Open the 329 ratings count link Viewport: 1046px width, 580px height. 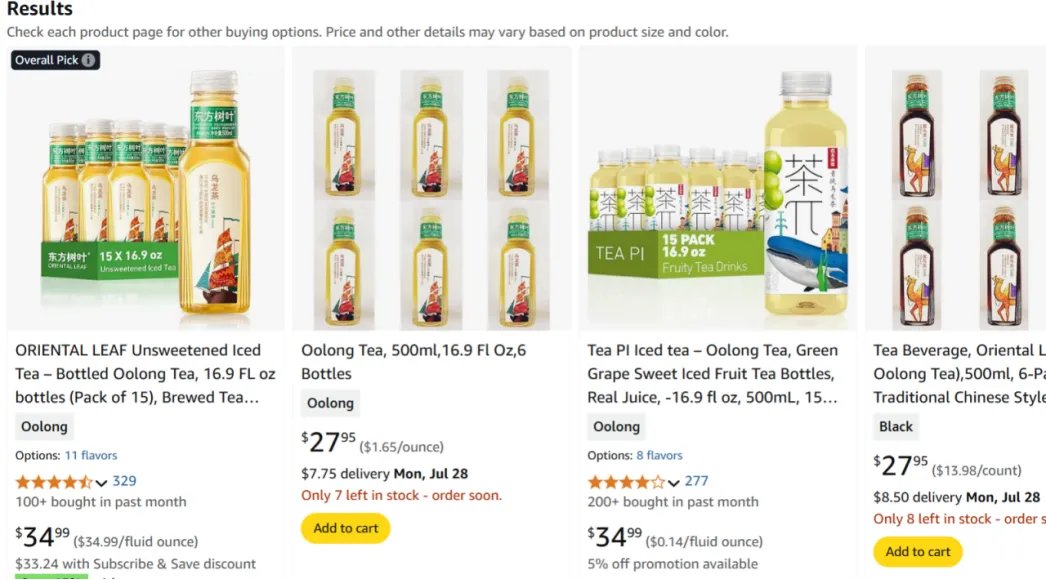click(124, 481)
